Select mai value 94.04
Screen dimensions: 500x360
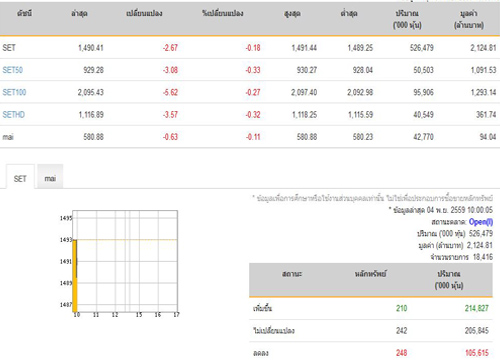tap(488, 137)
